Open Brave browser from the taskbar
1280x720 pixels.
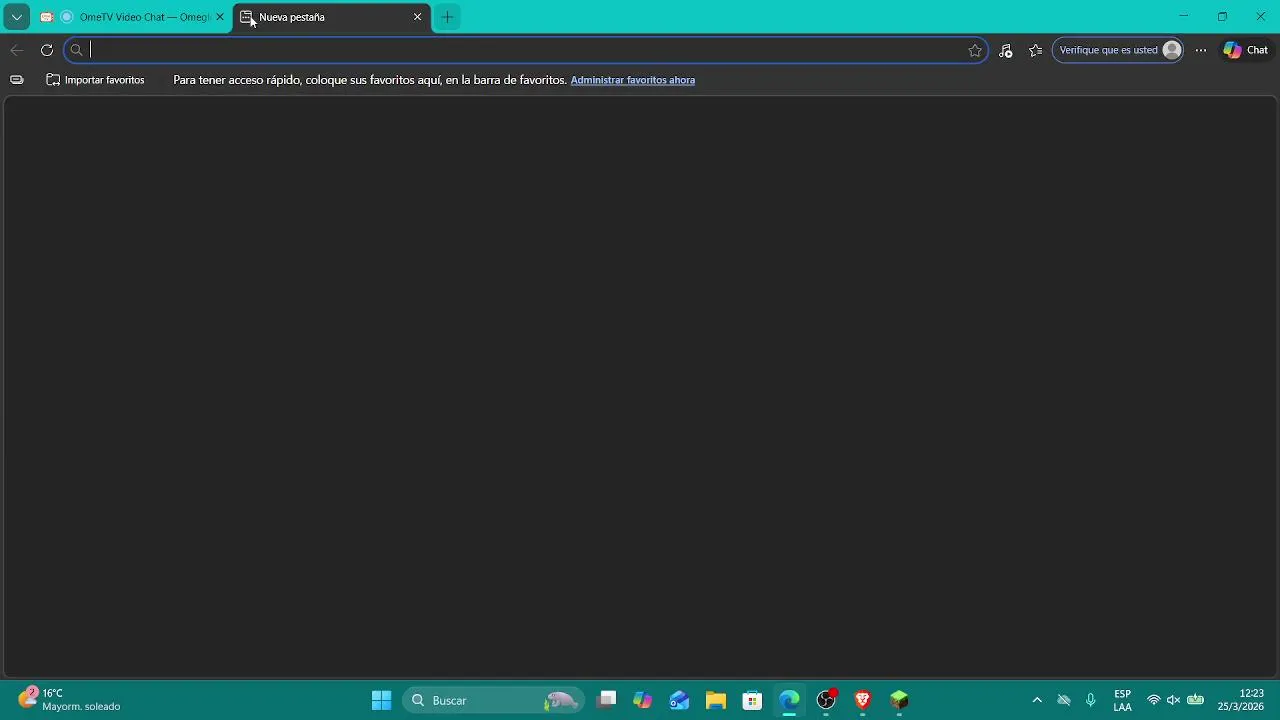click(x=863, y=700)
